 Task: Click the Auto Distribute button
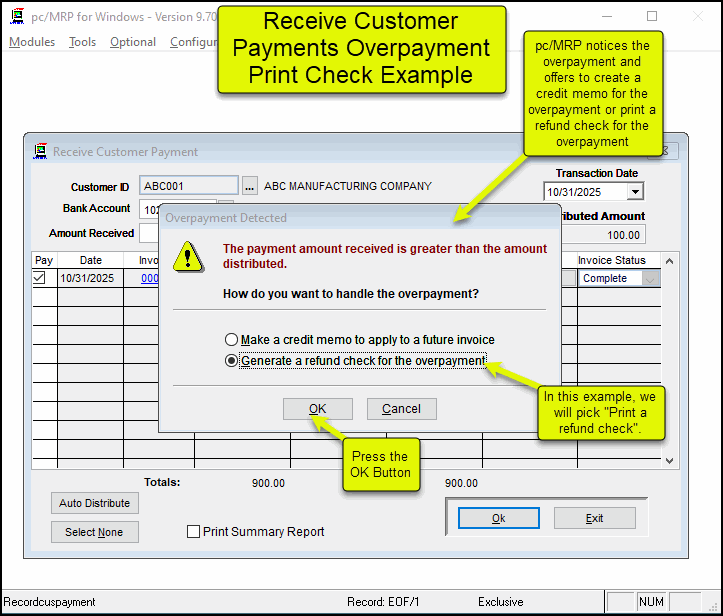(95, 503)
